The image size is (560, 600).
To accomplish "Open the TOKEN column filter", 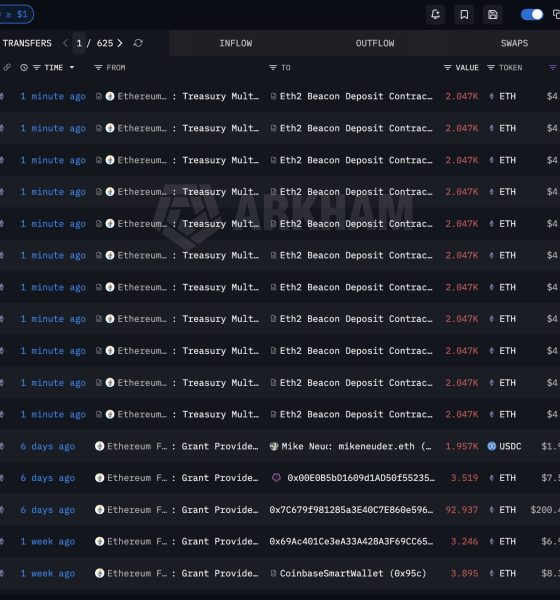I will [x=491, y=68].
